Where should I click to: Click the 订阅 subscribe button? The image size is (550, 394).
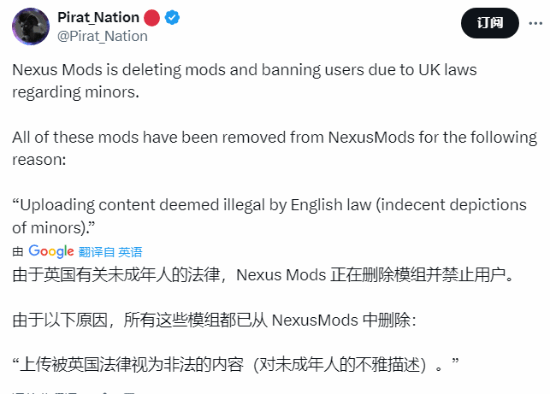(490, 23)
